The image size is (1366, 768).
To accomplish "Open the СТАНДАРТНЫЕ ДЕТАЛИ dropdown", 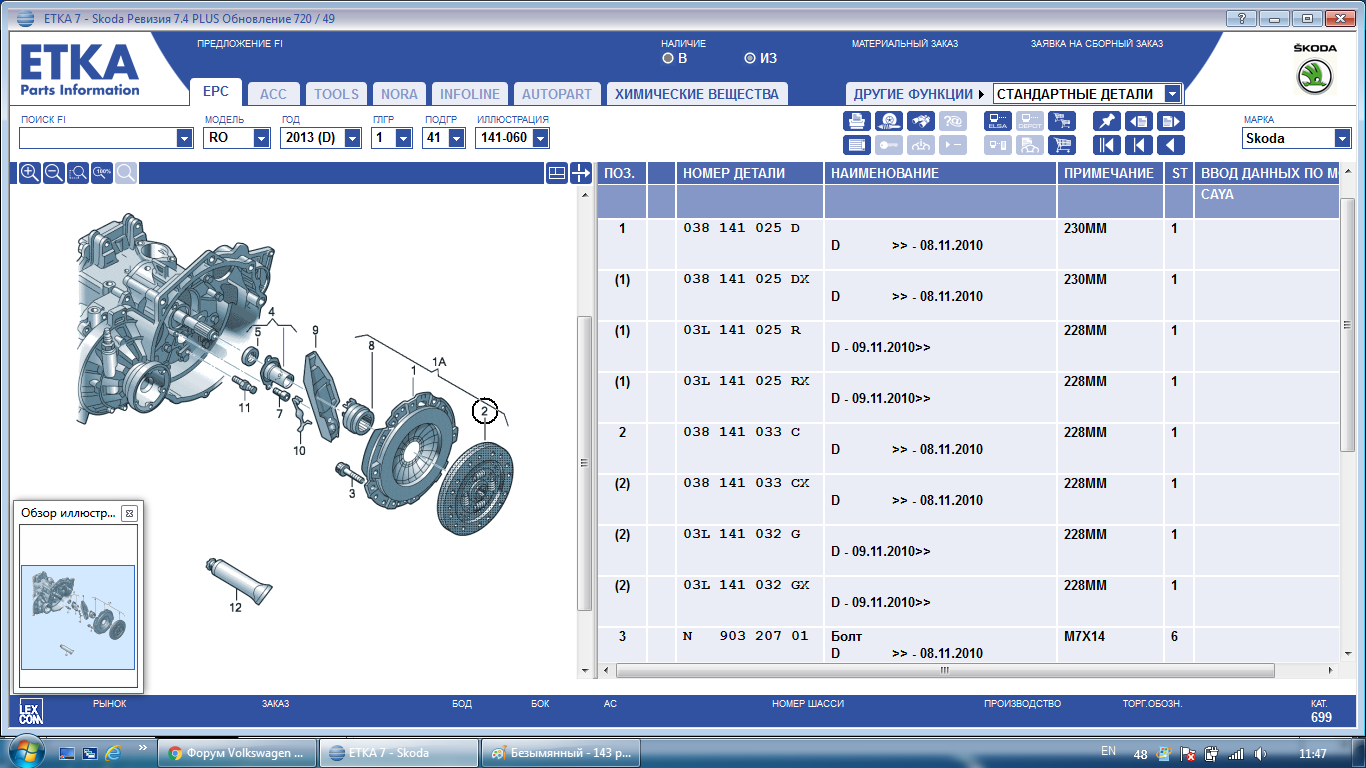I will [1173, 94].
